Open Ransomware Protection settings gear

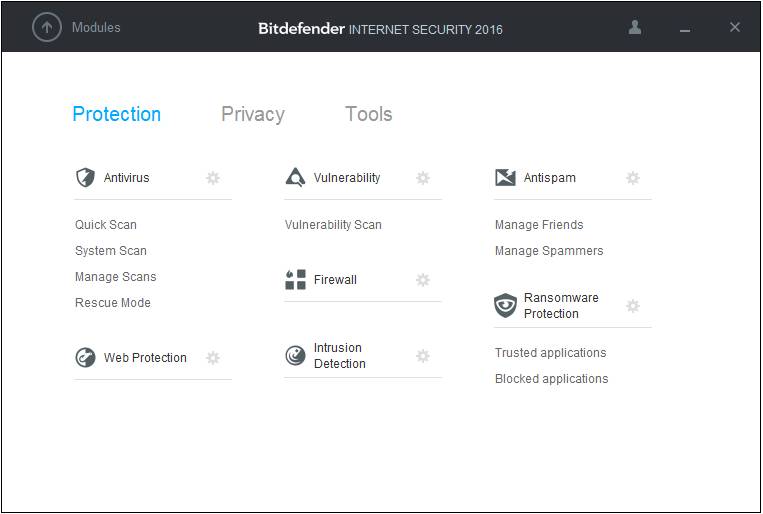pos(633,306)
